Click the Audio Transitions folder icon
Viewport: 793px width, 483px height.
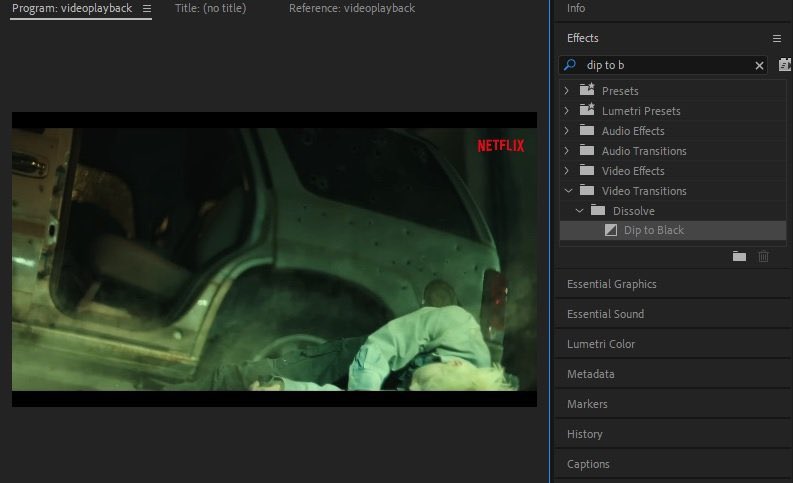(x=587, y=150)
